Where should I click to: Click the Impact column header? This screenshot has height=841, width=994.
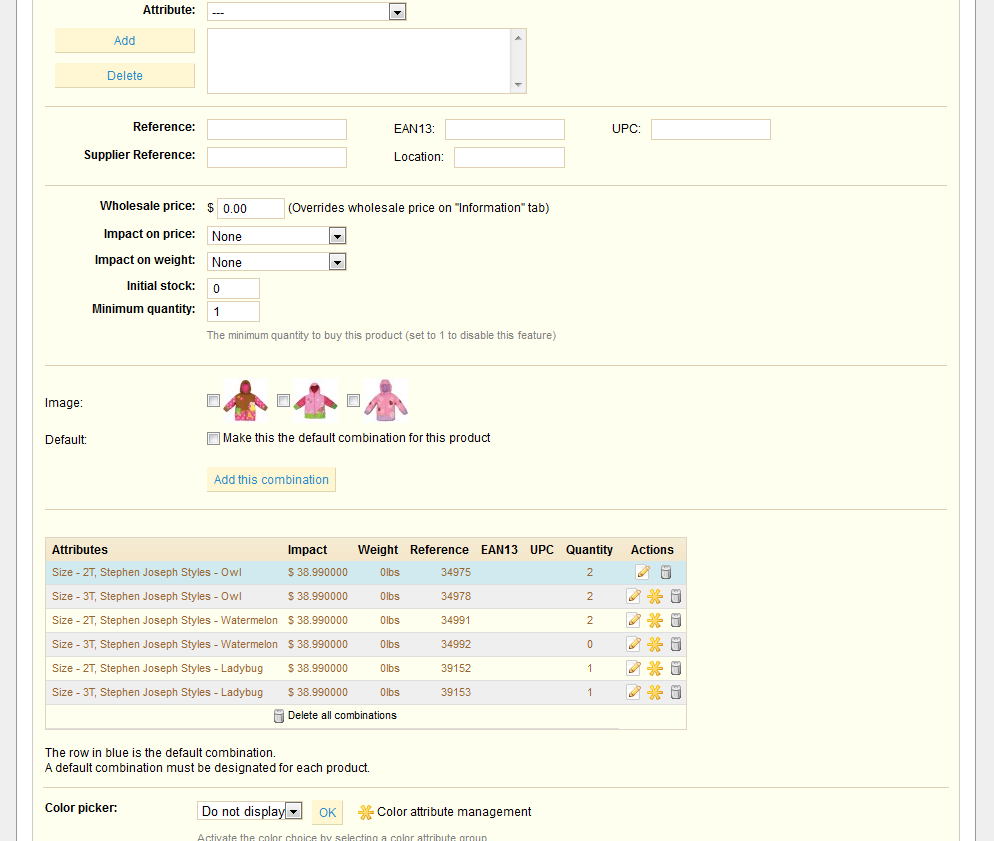pos(307,549)
